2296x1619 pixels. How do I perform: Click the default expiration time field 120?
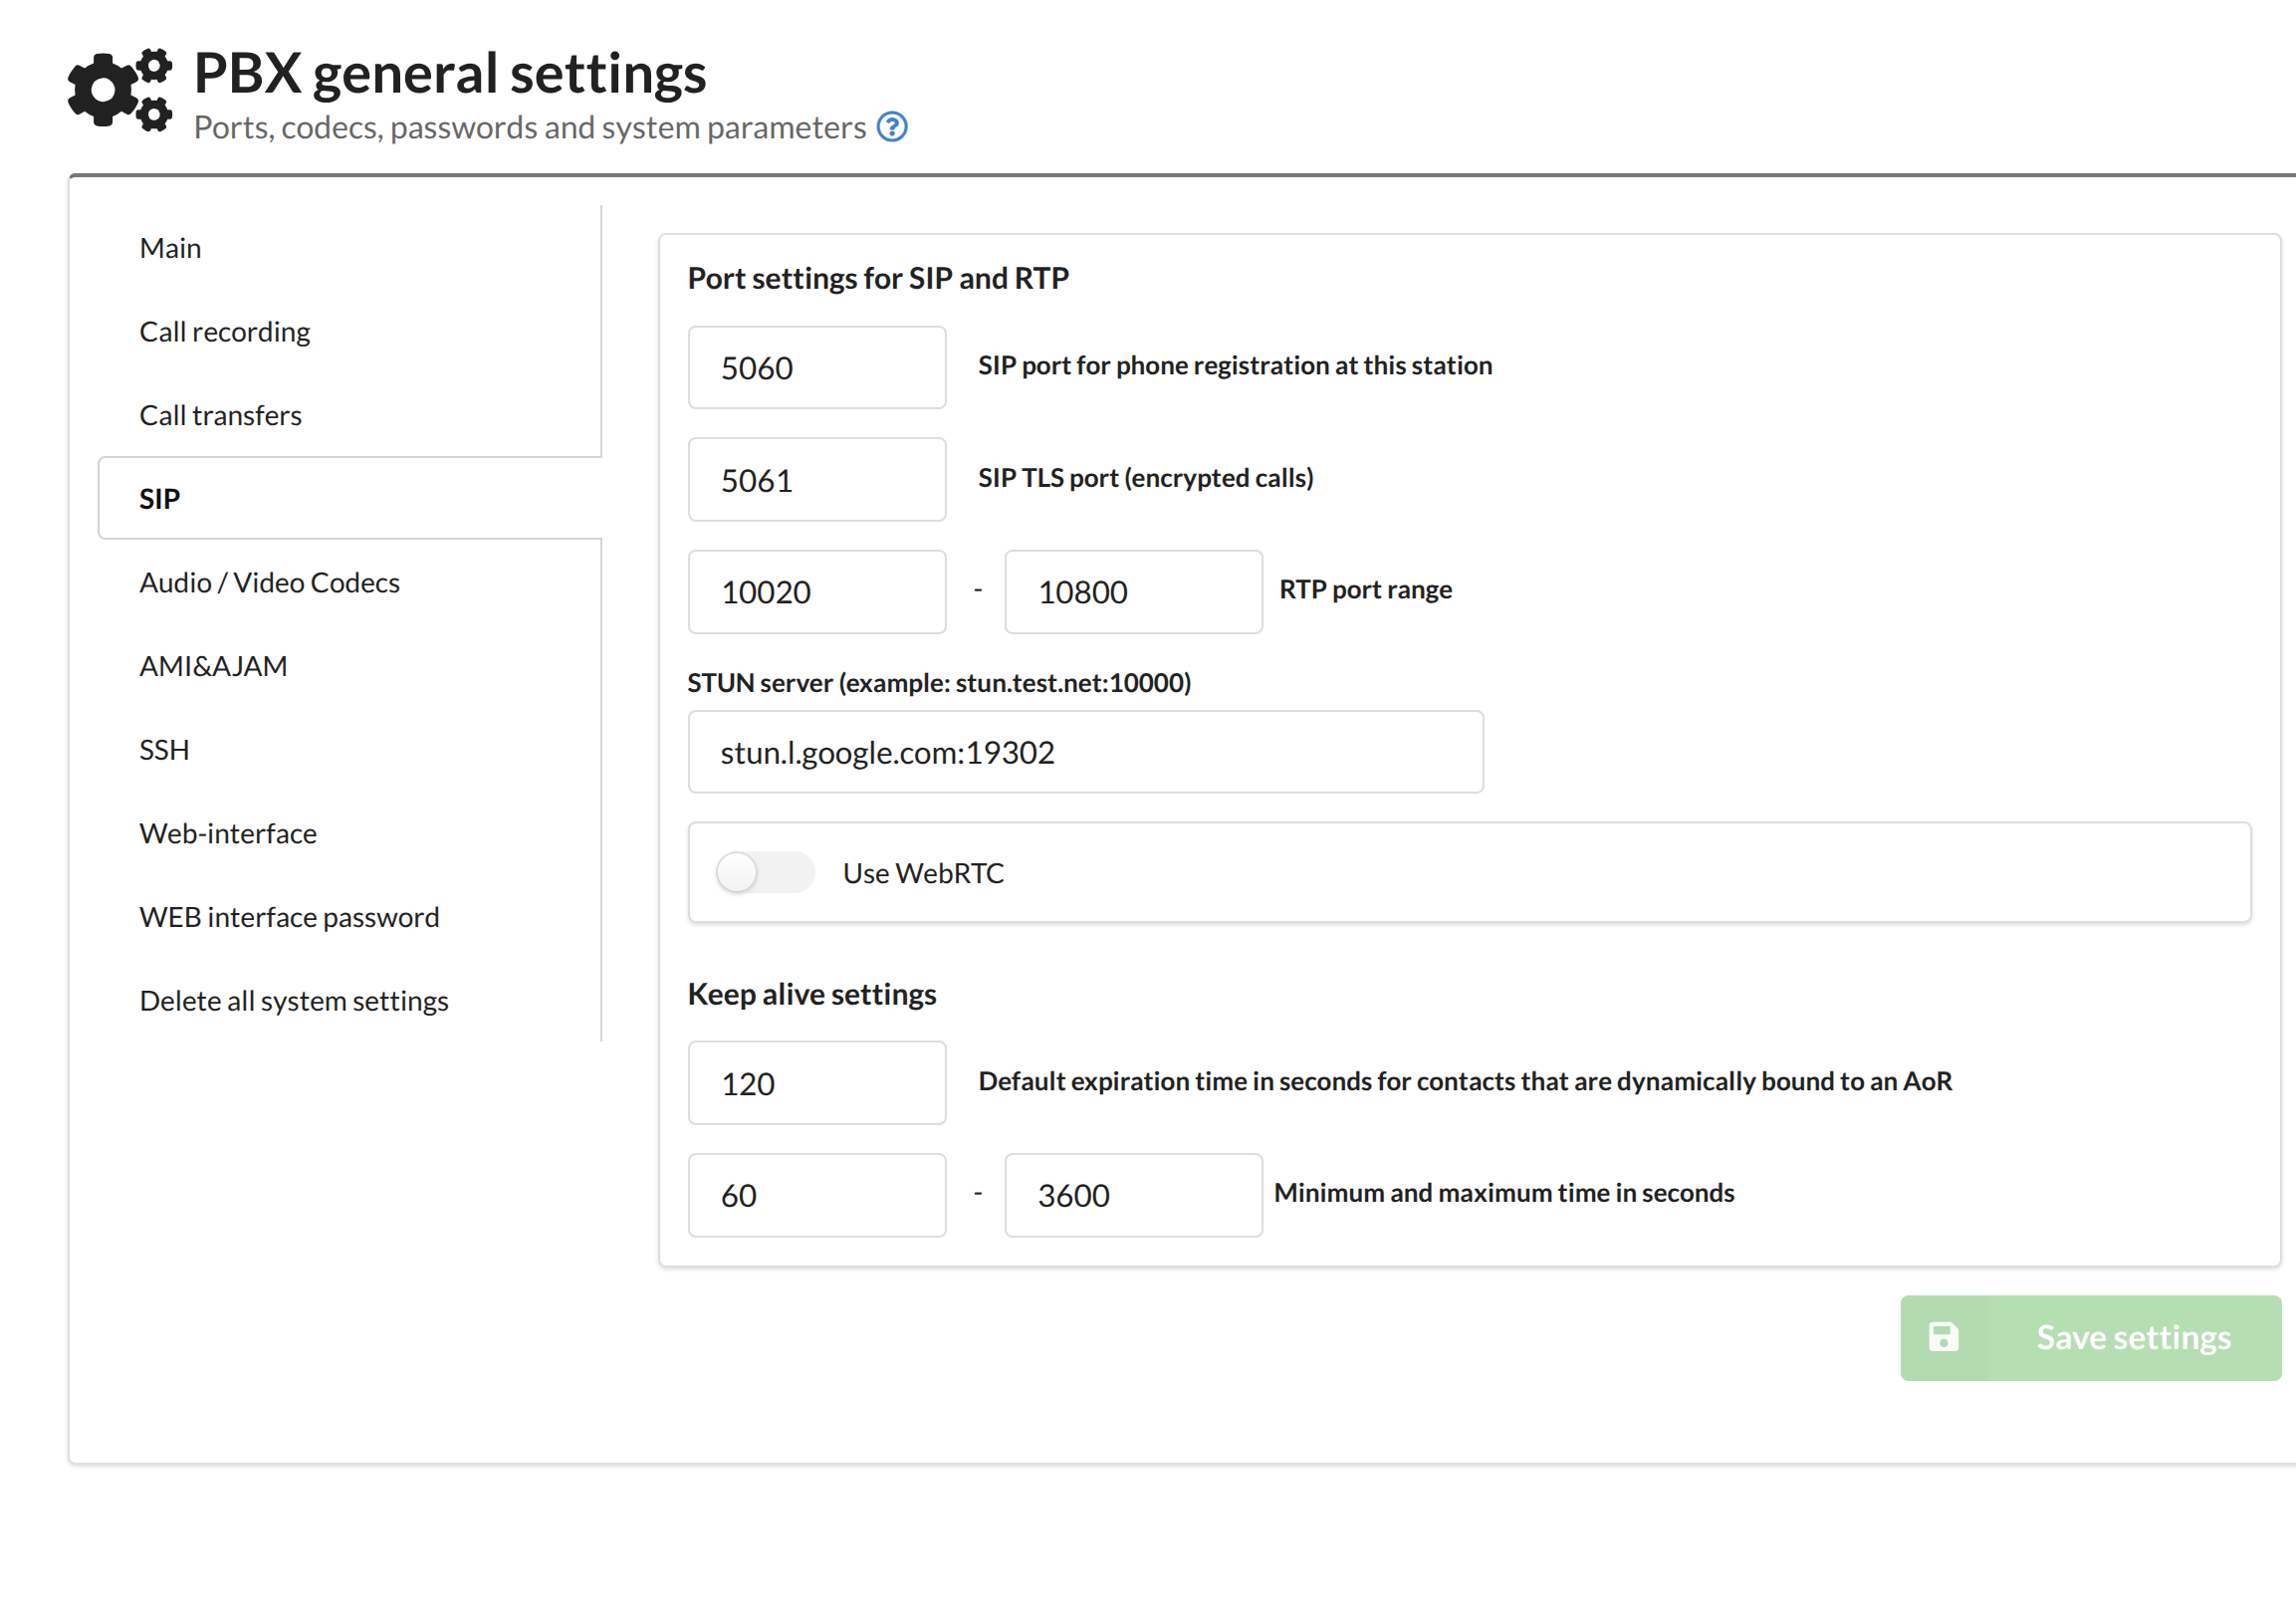pos(816,1083)
